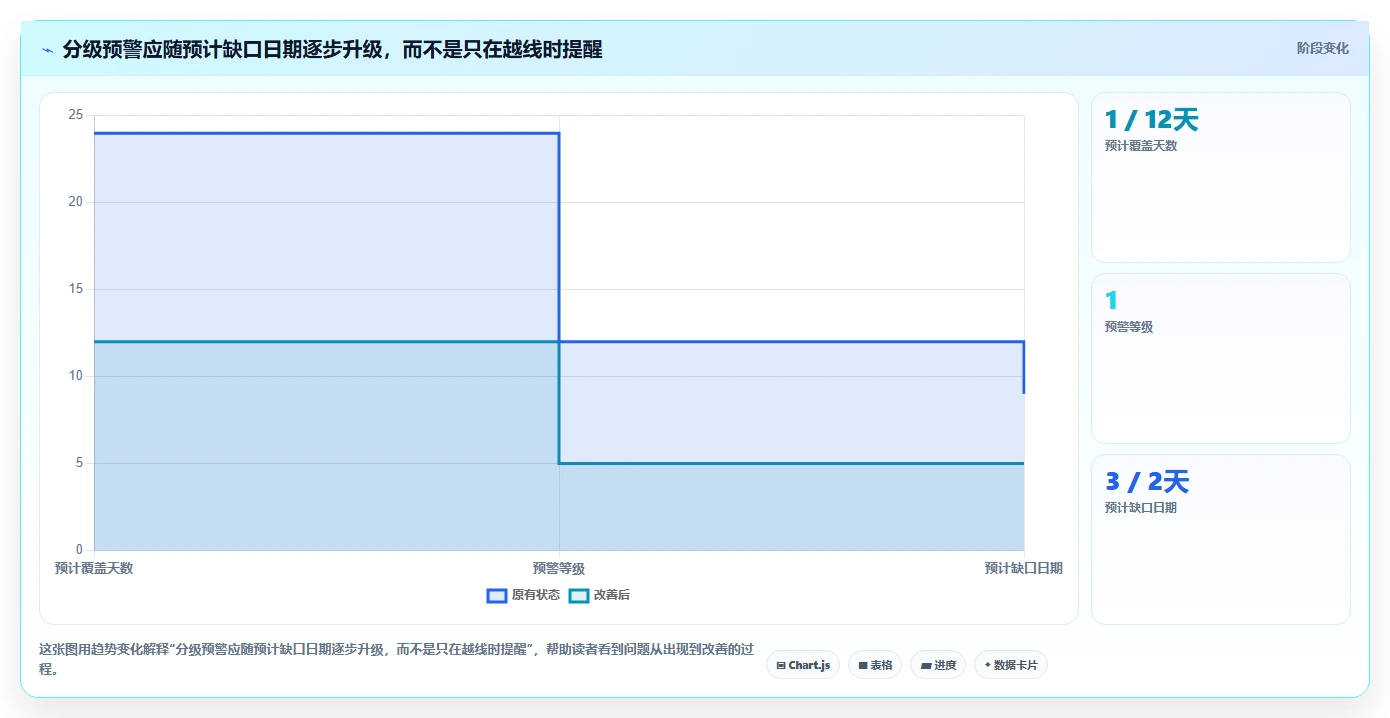Click the 预计覆盖天数 x-axis label
The image size is (1390, 718).
[x=94, y=568]
